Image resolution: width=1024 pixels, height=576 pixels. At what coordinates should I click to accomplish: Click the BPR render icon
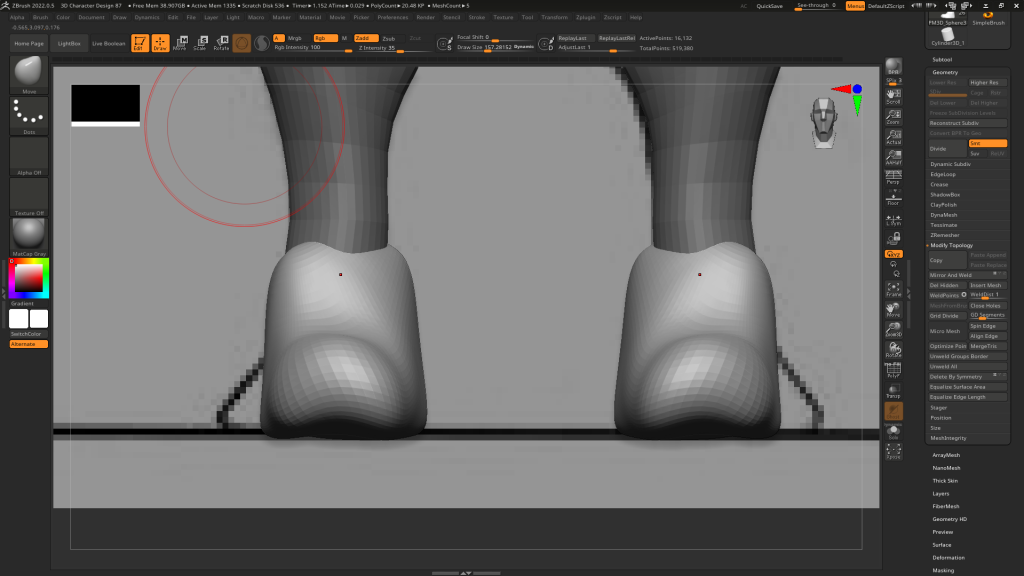(x=893, y=68)
